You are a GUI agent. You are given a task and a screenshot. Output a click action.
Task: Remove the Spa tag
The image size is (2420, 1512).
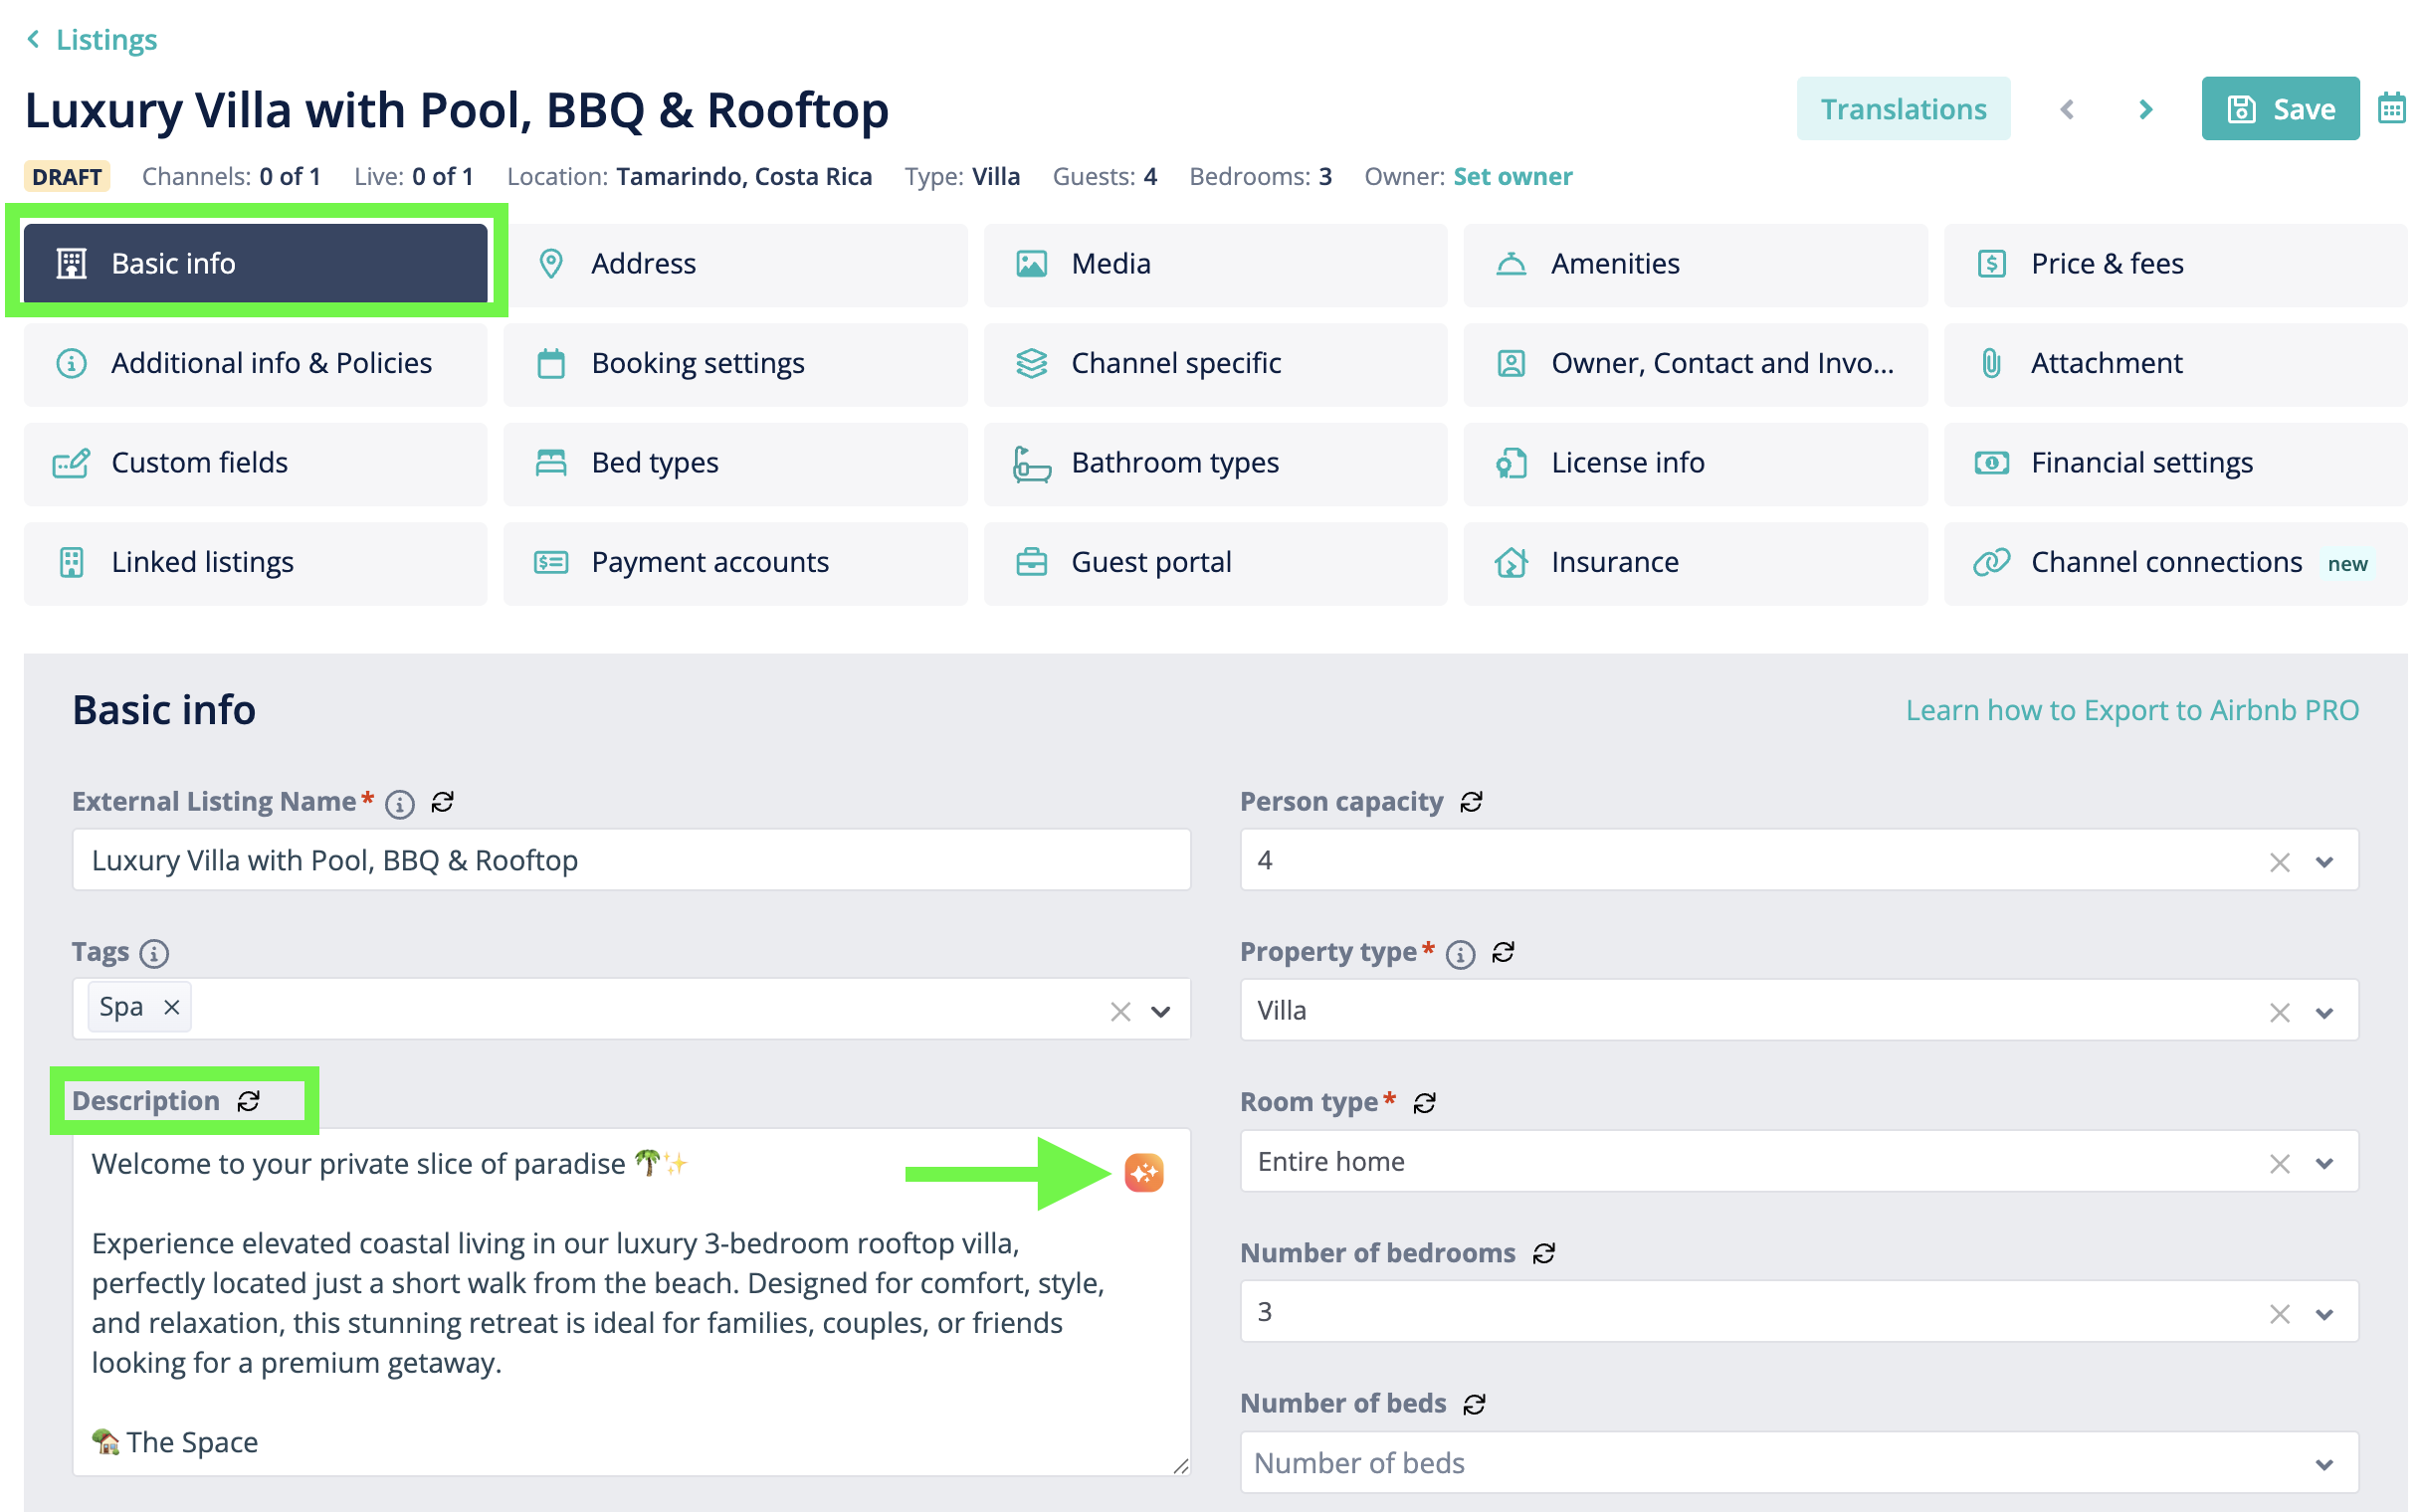[x=172, y=1007]
